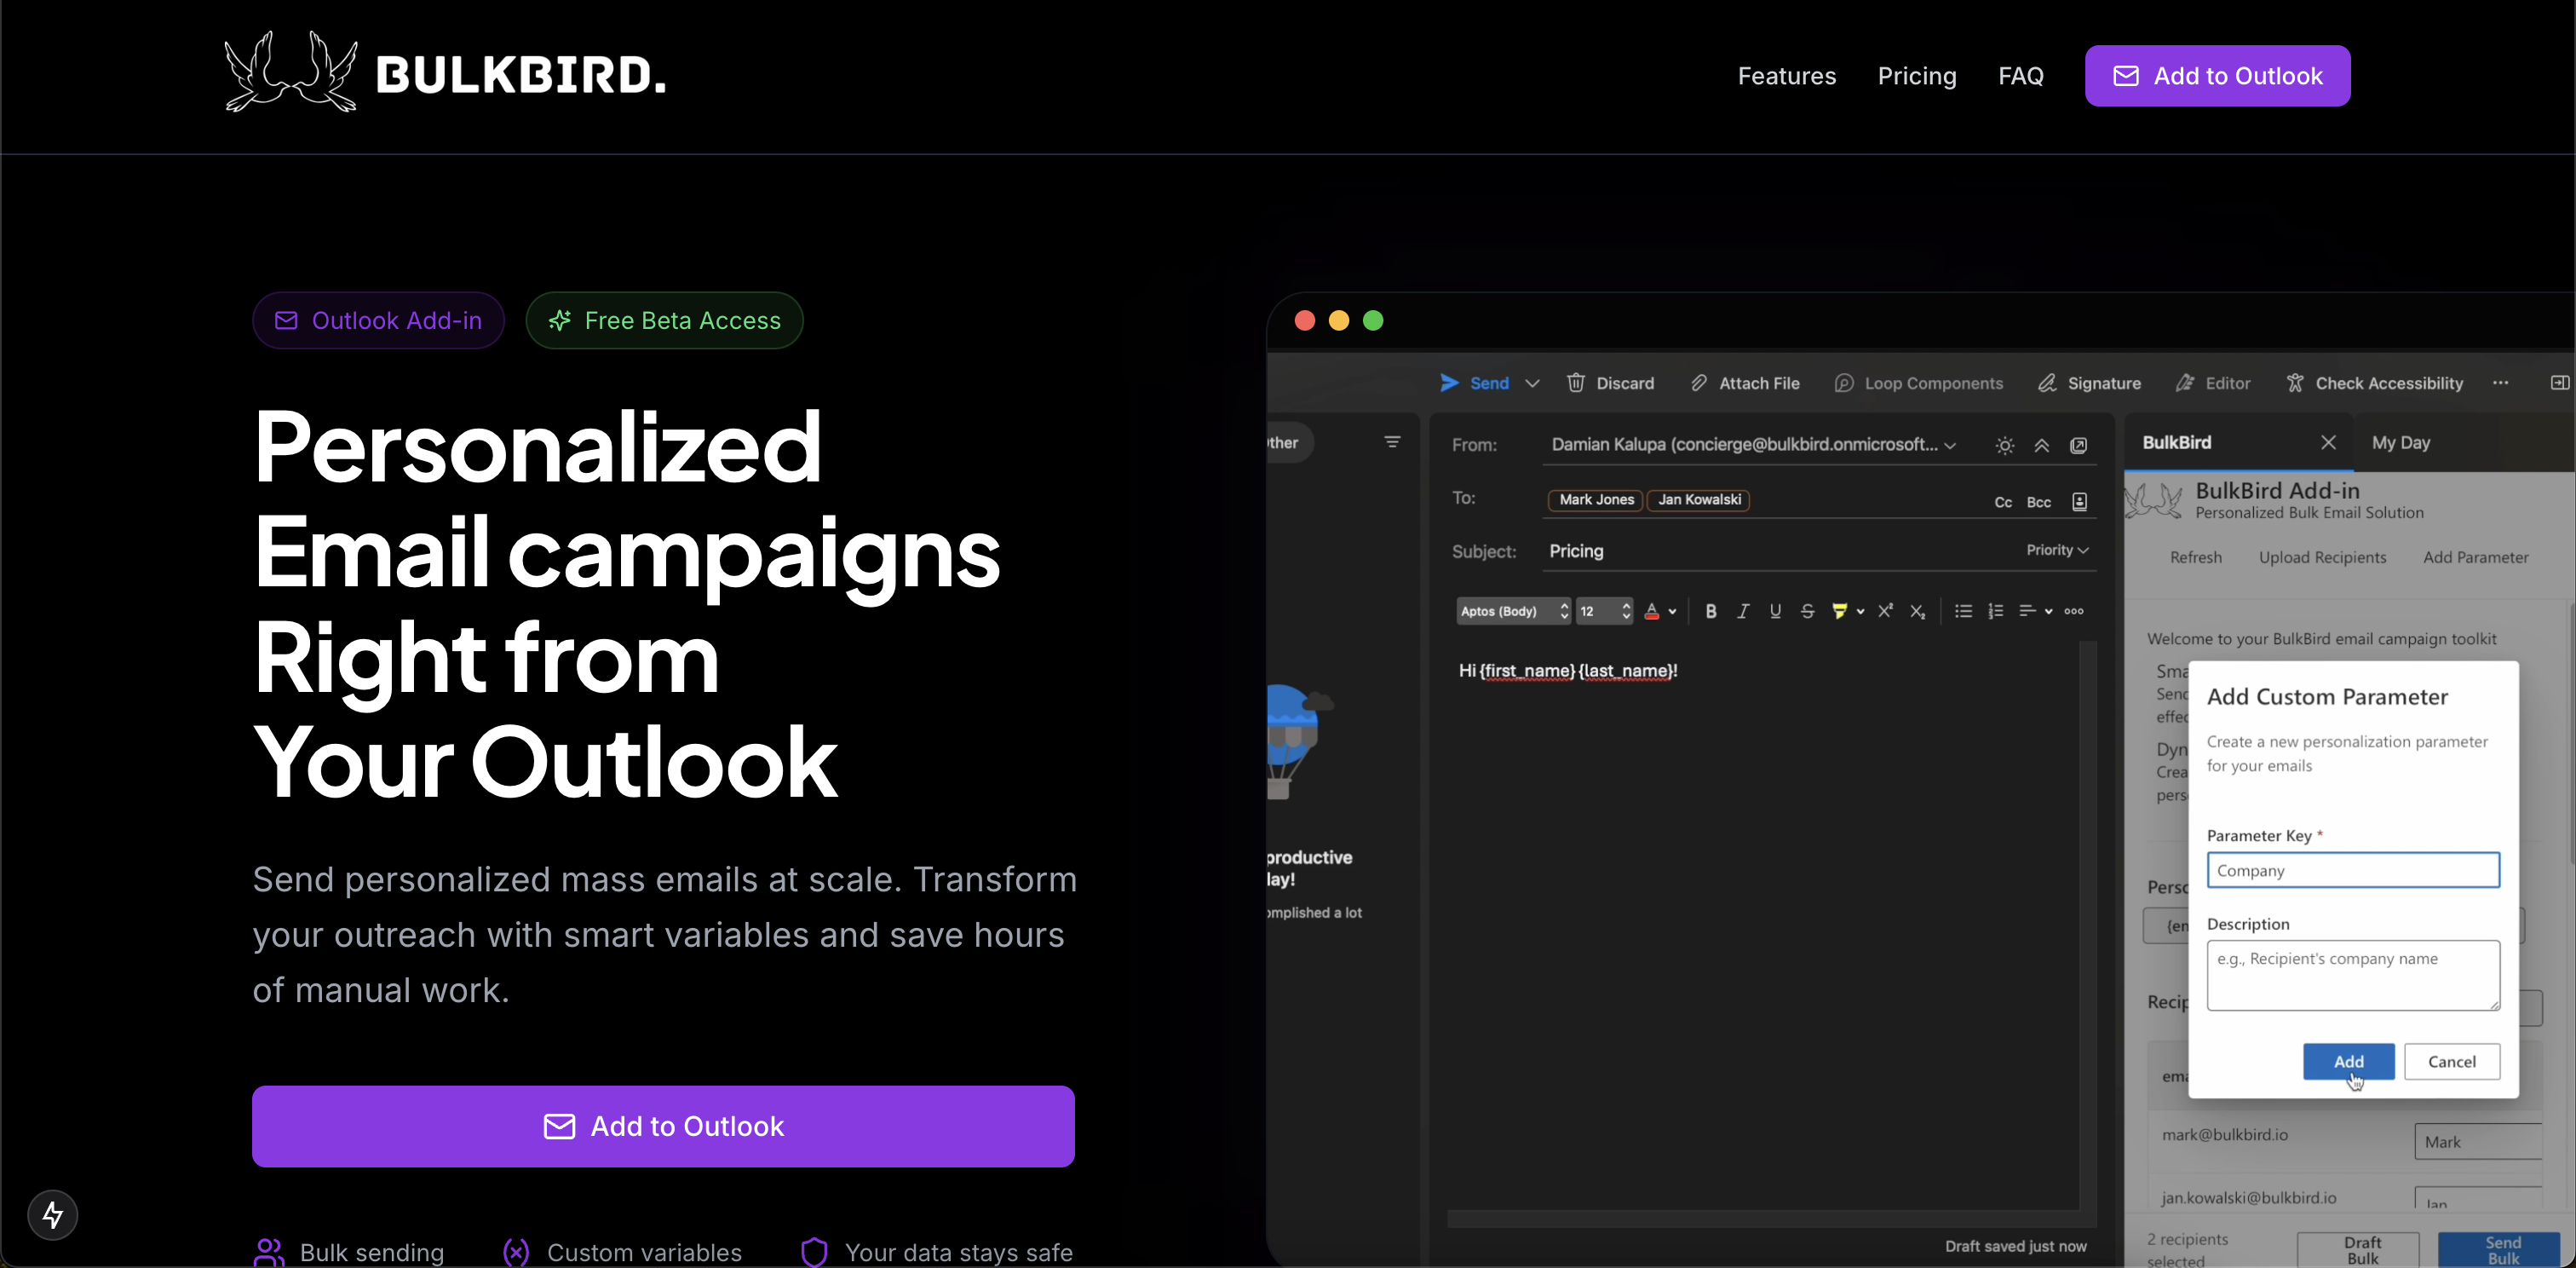Click the large Add to Outlook button
The width and height of the screenshot is (2576, 1268).
tap(663, 1126)
